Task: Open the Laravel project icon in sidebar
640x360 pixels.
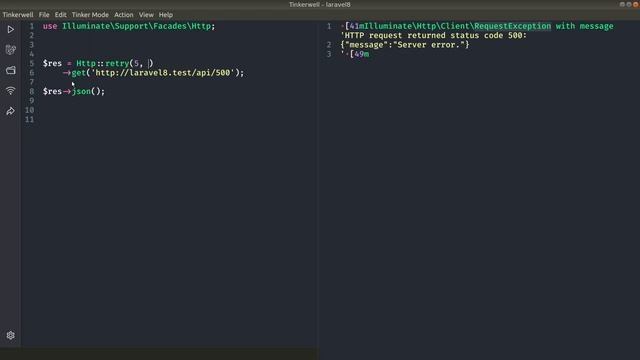Action: coord(11,50)
